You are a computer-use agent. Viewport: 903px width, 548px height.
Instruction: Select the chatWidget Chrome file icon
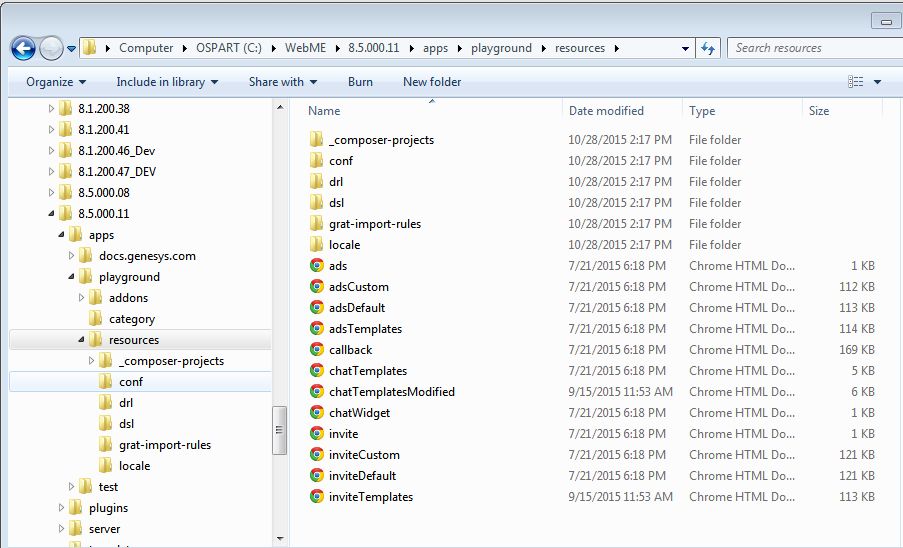pos(317,413)
